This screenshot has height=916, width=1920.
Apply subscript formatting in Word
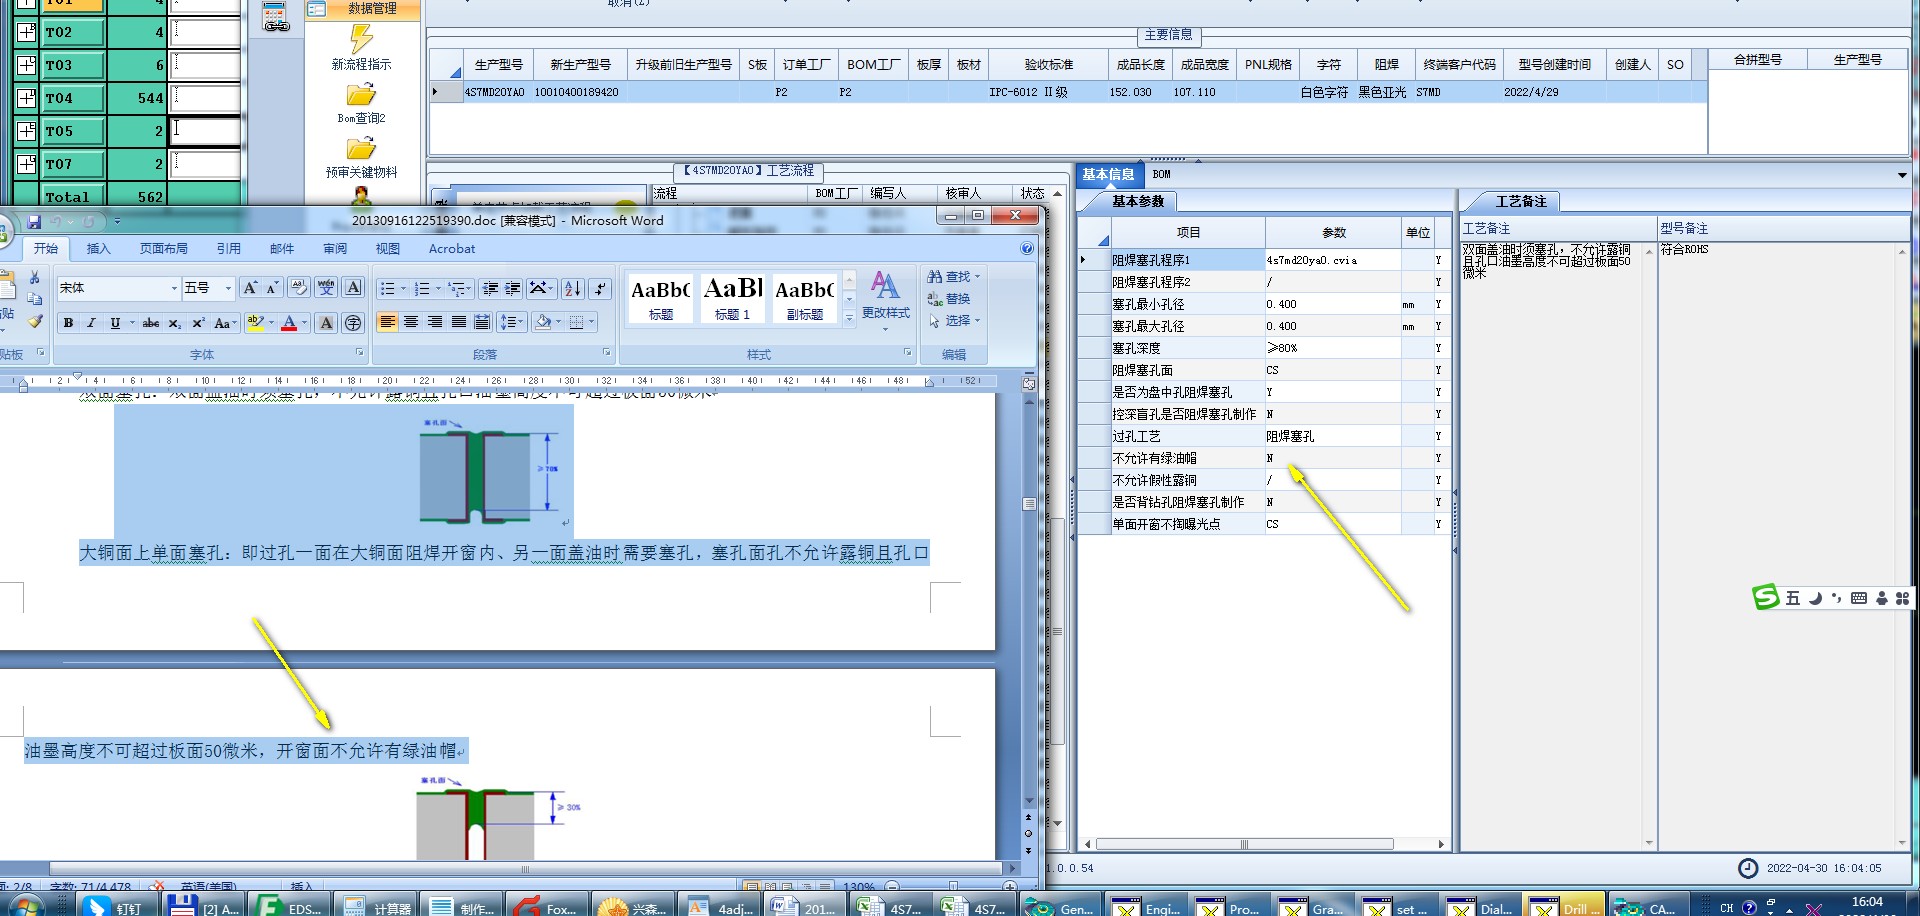click(174, 323)
